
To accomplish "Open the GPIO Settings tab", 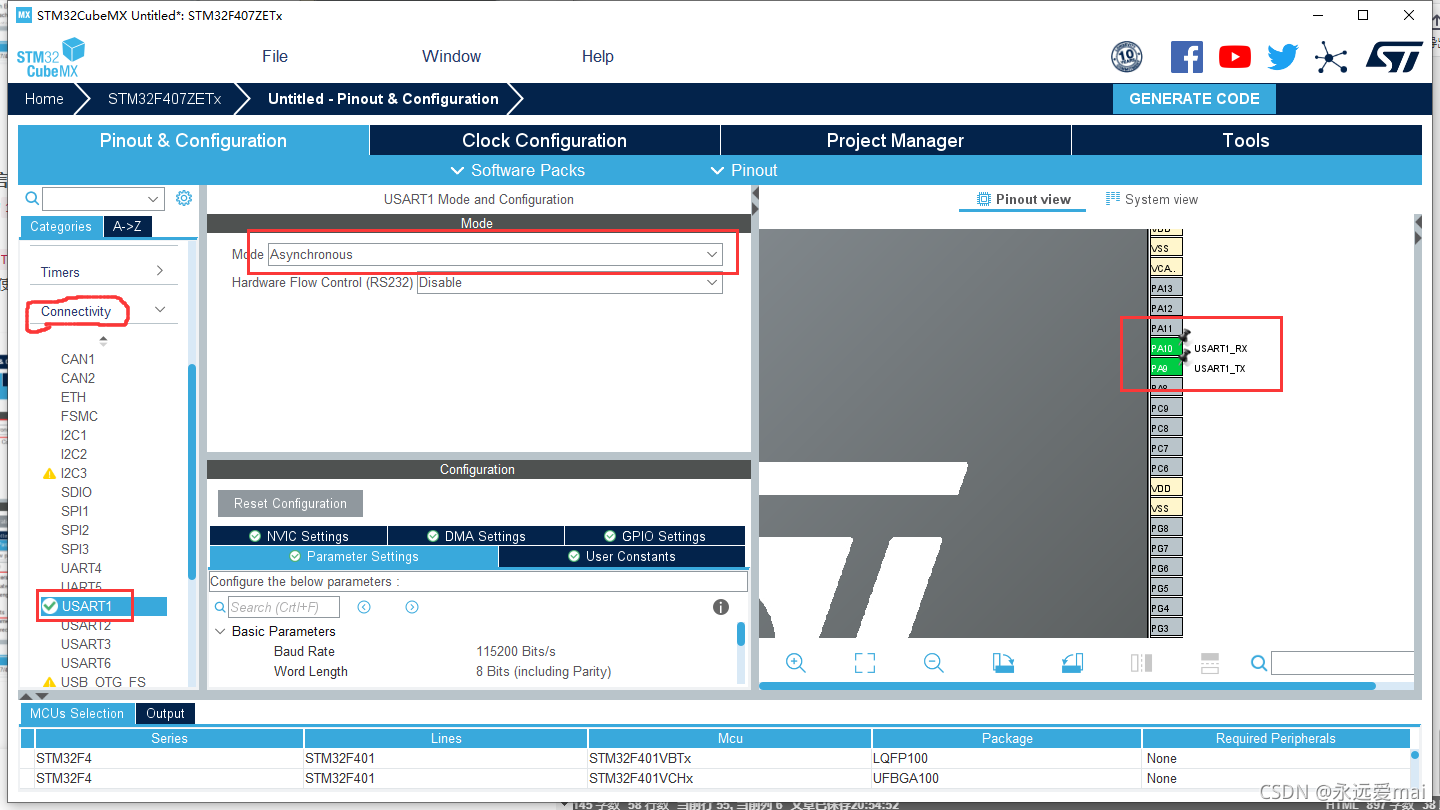I will click(655, 536).
